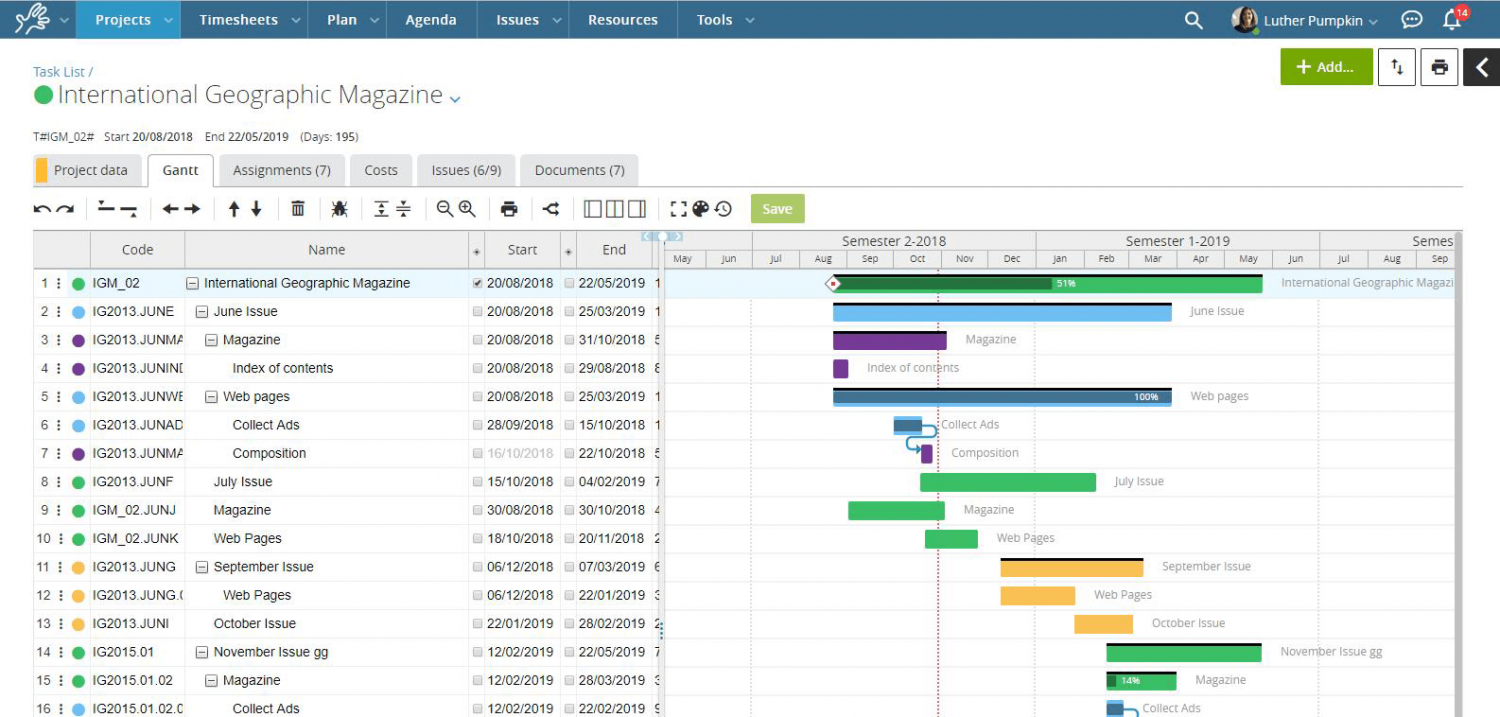Screen dimensions: 1500x717
Task: Undo the last Gantt change
Action: (41, 208)
